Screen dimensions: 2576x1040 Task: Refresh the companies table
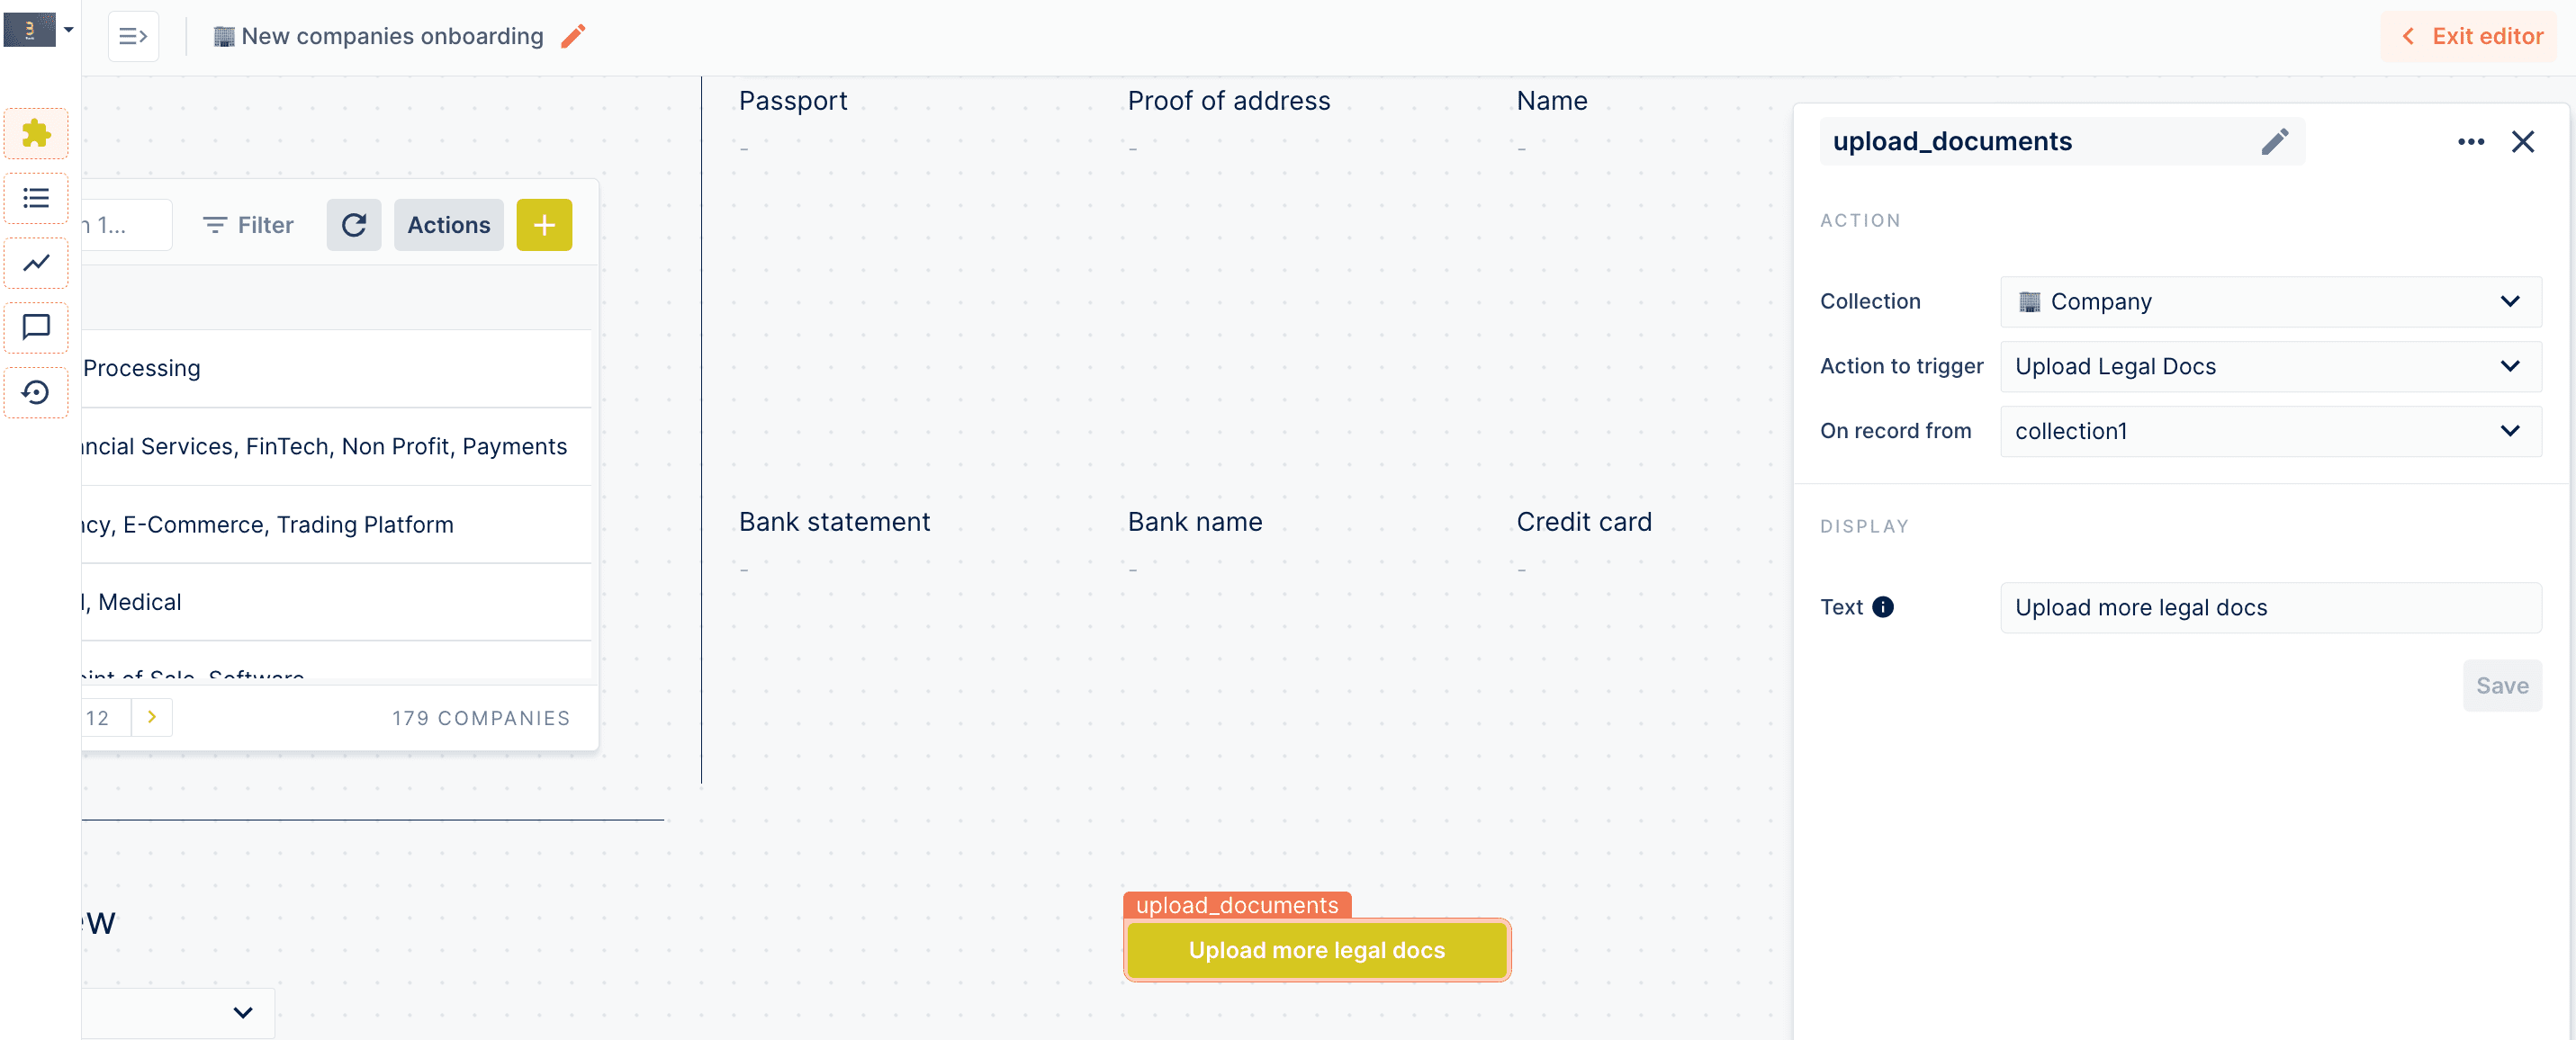[x=354, y=225]
